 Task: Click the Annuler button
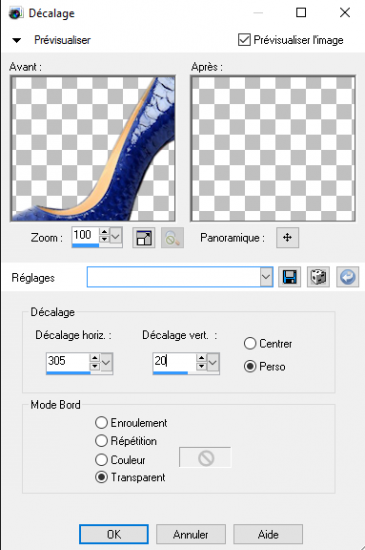(x=191, y=534)
